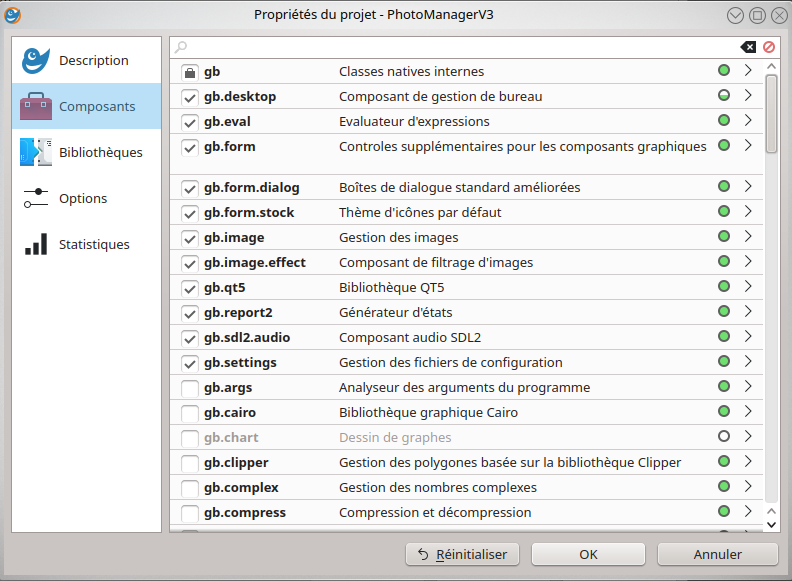This screenshot has height=581, width=792.
Task: Click the green status dot for gb.clipper
Action: tap(724, 461)
